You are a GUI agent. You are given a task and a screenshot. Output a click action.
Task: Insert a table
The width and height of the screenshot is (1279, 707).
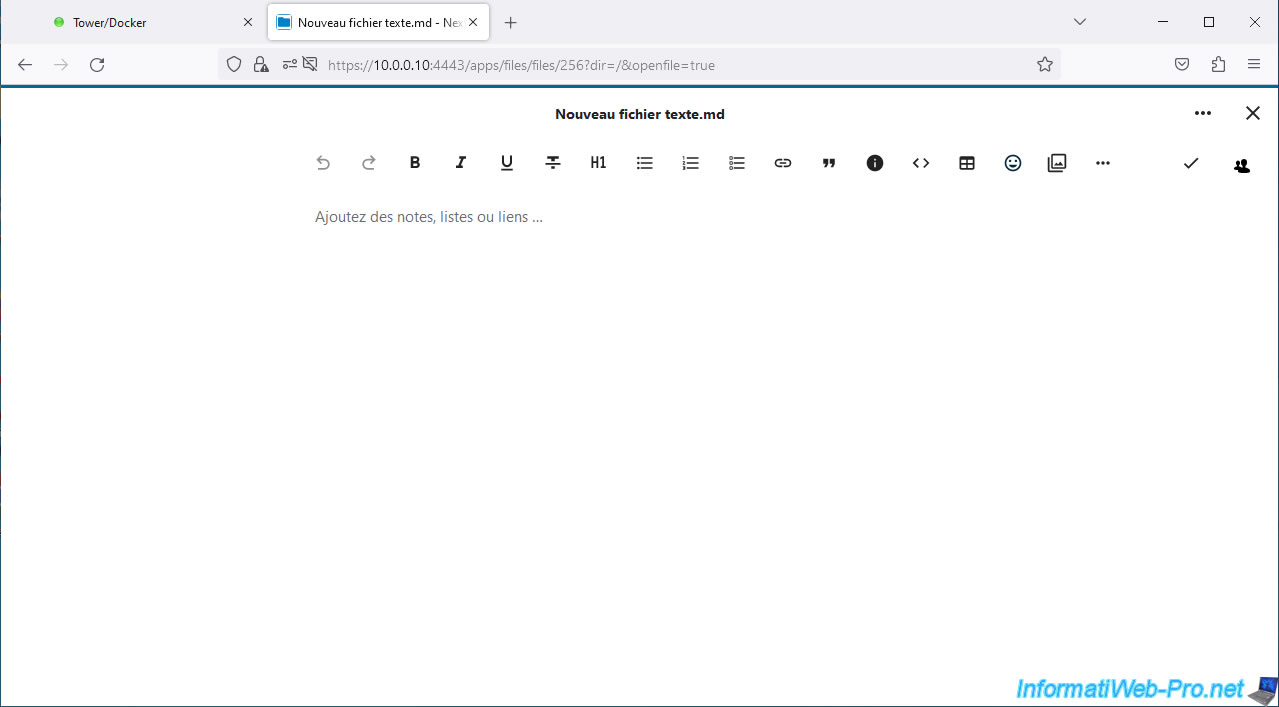967,163
